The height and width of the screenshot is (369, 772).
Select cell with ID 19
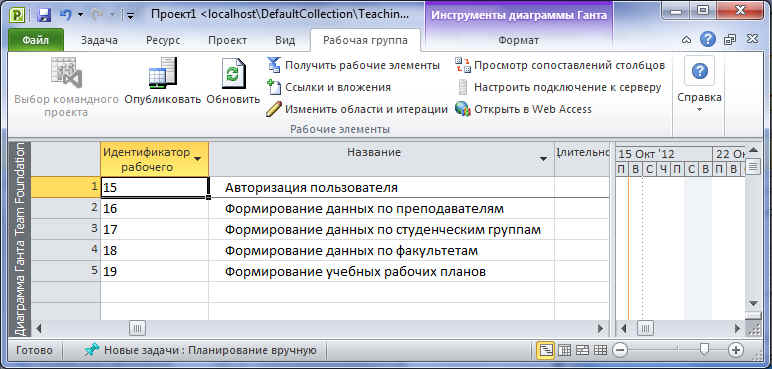(155, 271)
